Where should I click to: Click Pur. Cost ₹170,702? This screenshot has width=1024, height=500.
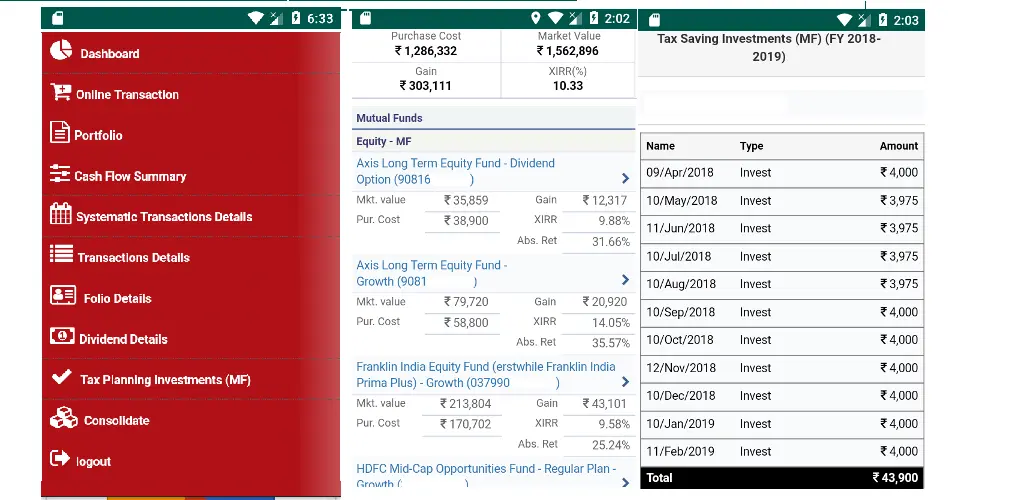tap(466, 424)
